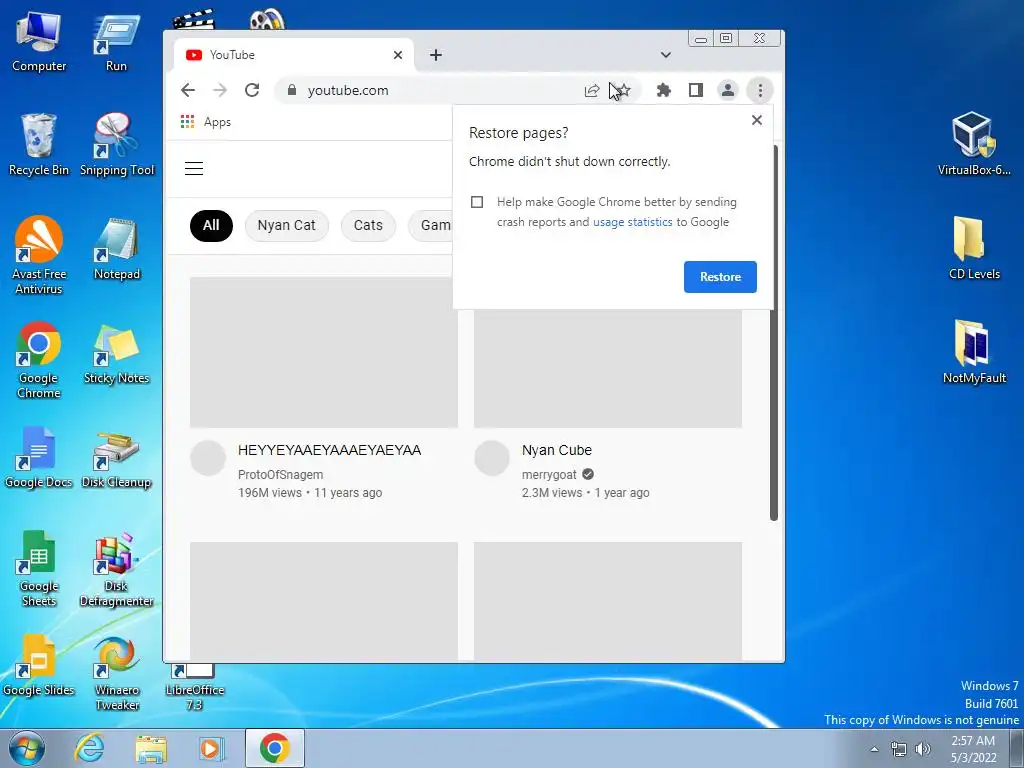Select the Google Chrome desktop shortcut
Screen dimensions: 1024x768
click(39, 360)
